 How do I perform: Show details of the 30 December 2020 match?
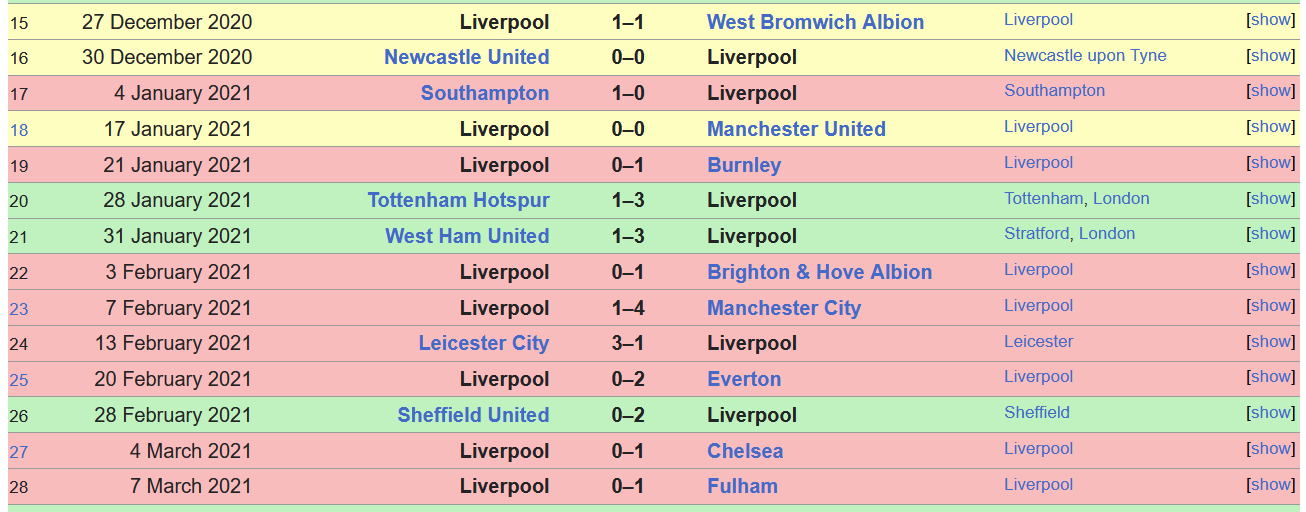tap(1271, 56)
